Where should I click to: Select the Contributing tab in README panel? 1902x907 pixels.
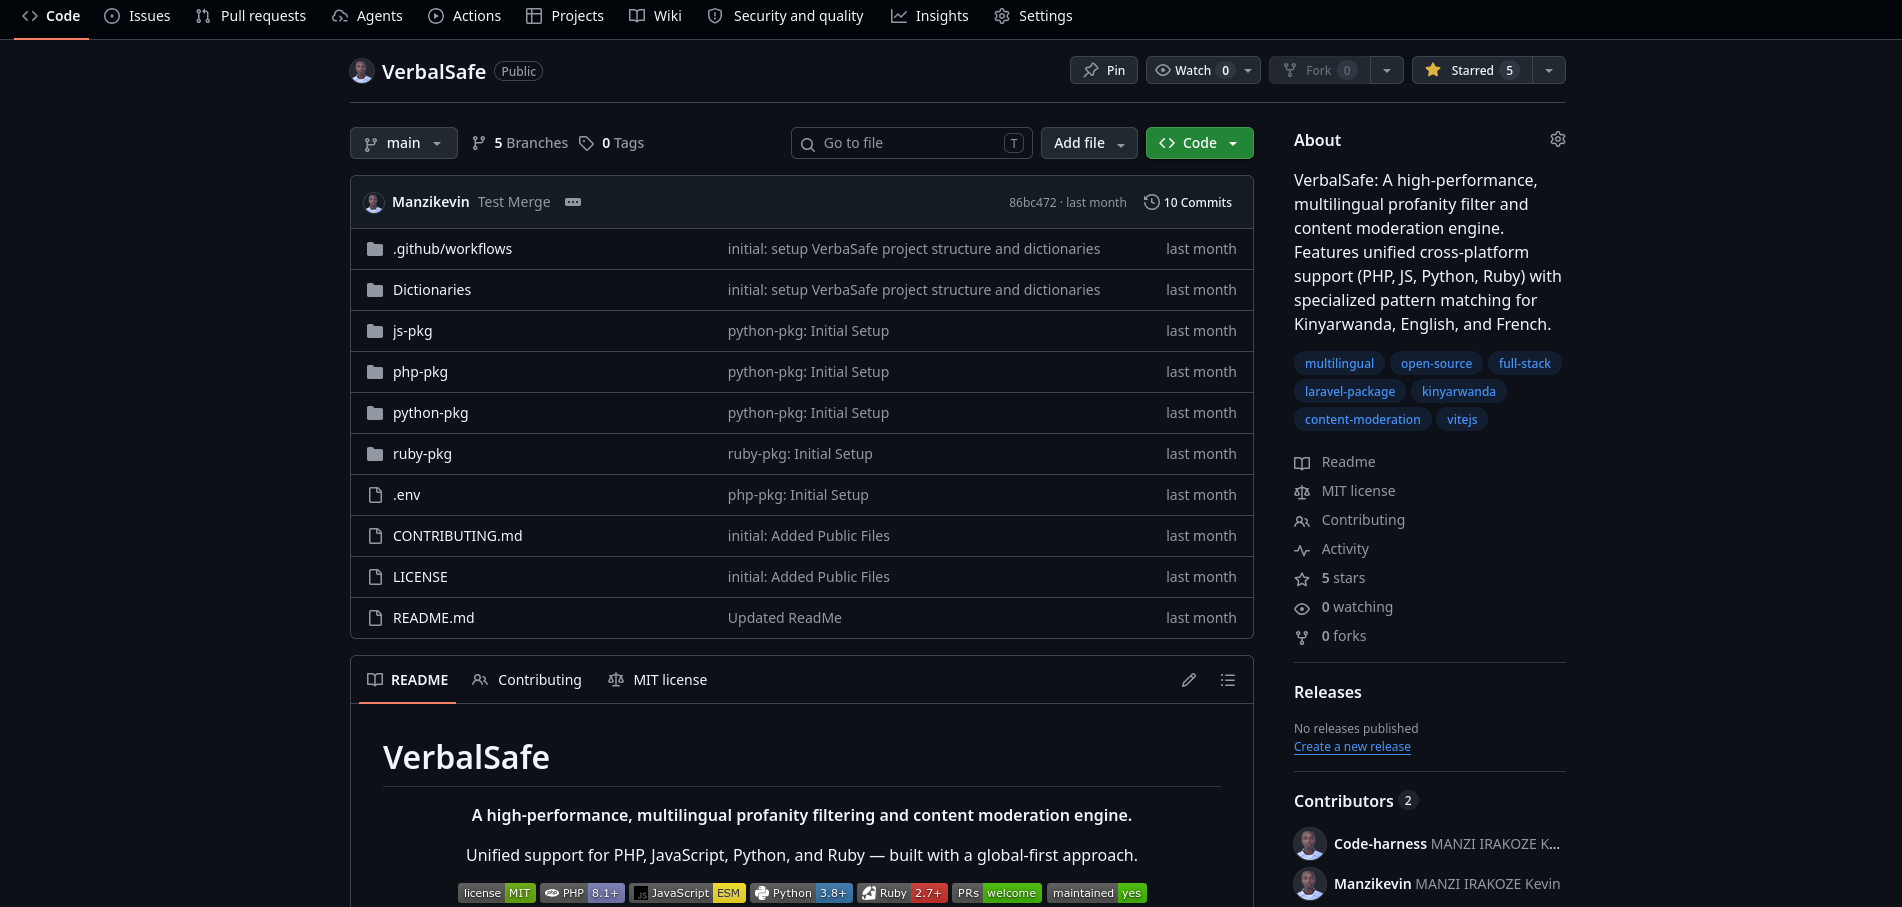point(527,680)
